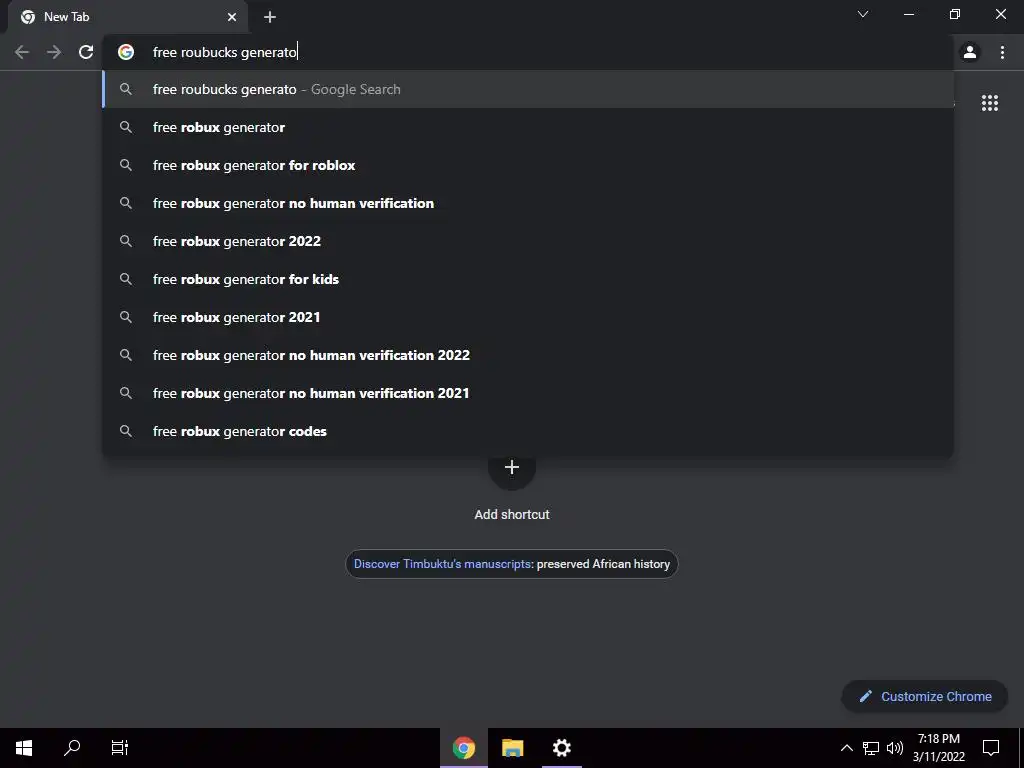Image resolution: width=1024 pixels, height=768 pixels.
Task: Choose 'free robux generator 2022' suggestion
Action: [528, 241]
